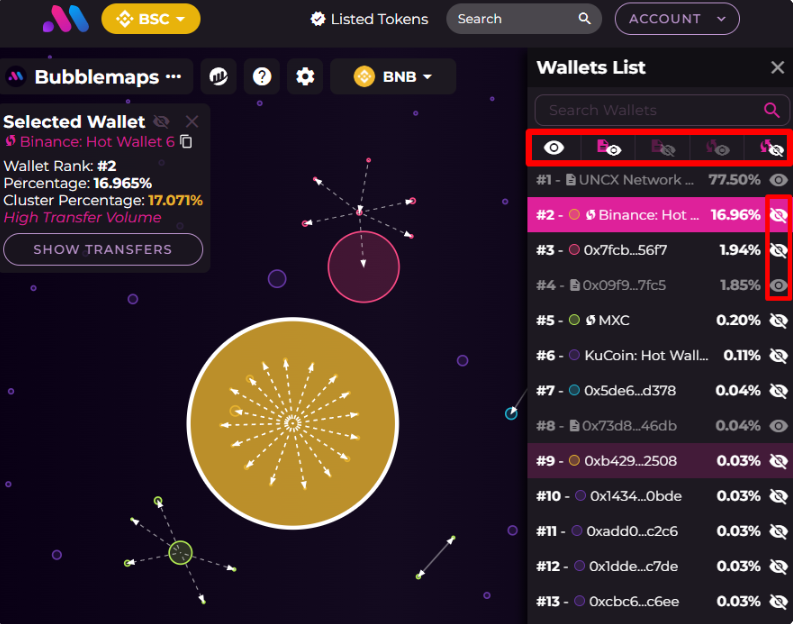793x624 pixels.
Task: Expand the BNB token dropdown
Action: pos(393,77)
